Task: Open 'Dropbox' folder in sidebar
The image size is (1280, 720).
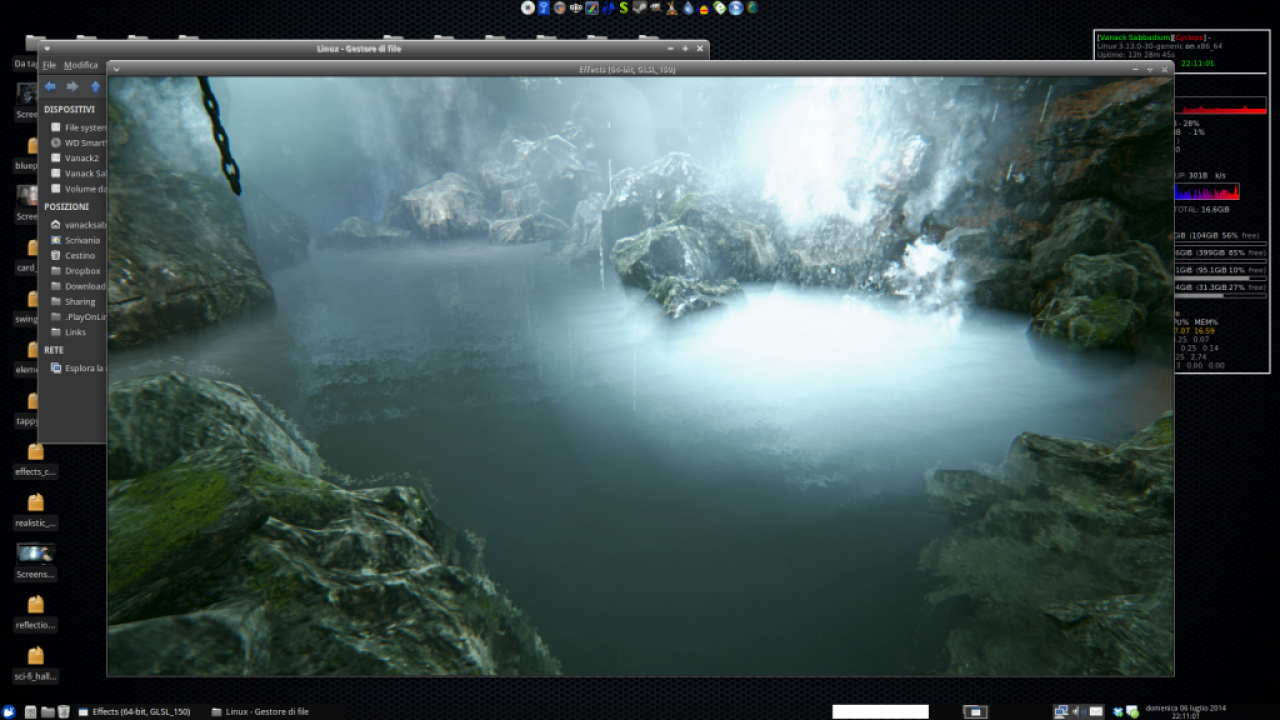Action: point(75,270)
